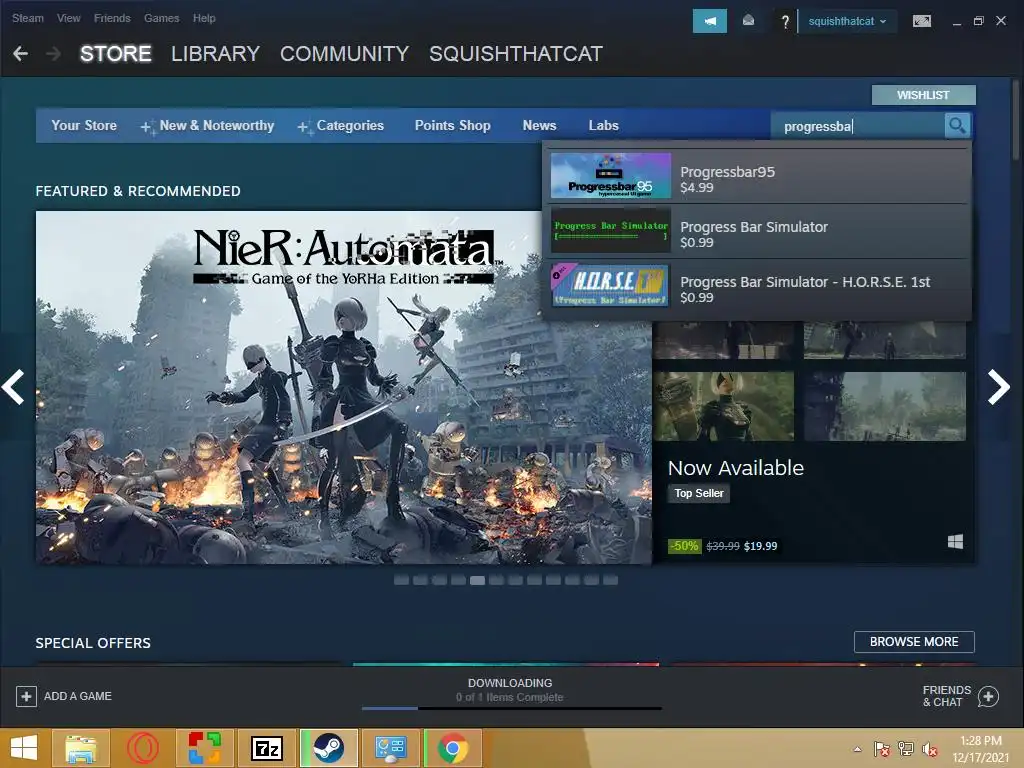The height and width of the screenshot is (768, 1024).
Task: Click ADD A GAME label
Action: coord(78,696)
